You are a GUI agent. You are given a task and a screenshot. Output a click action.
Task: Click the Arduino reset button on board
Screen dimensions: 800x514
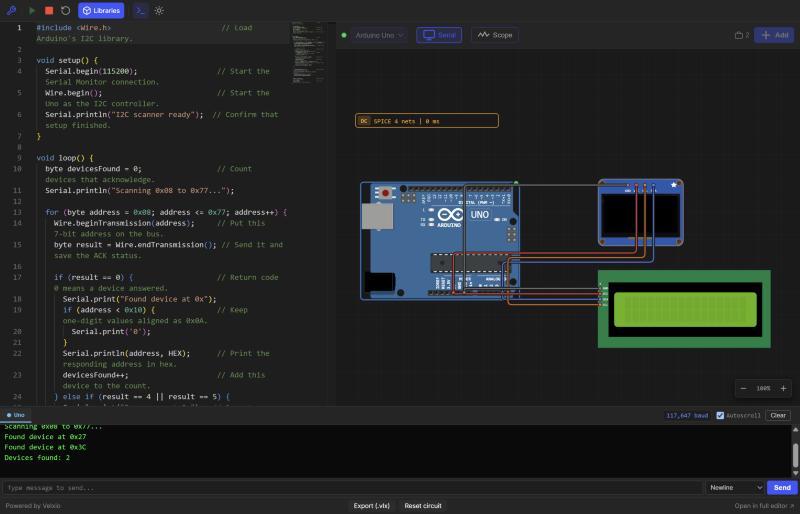tap(385, 193)
